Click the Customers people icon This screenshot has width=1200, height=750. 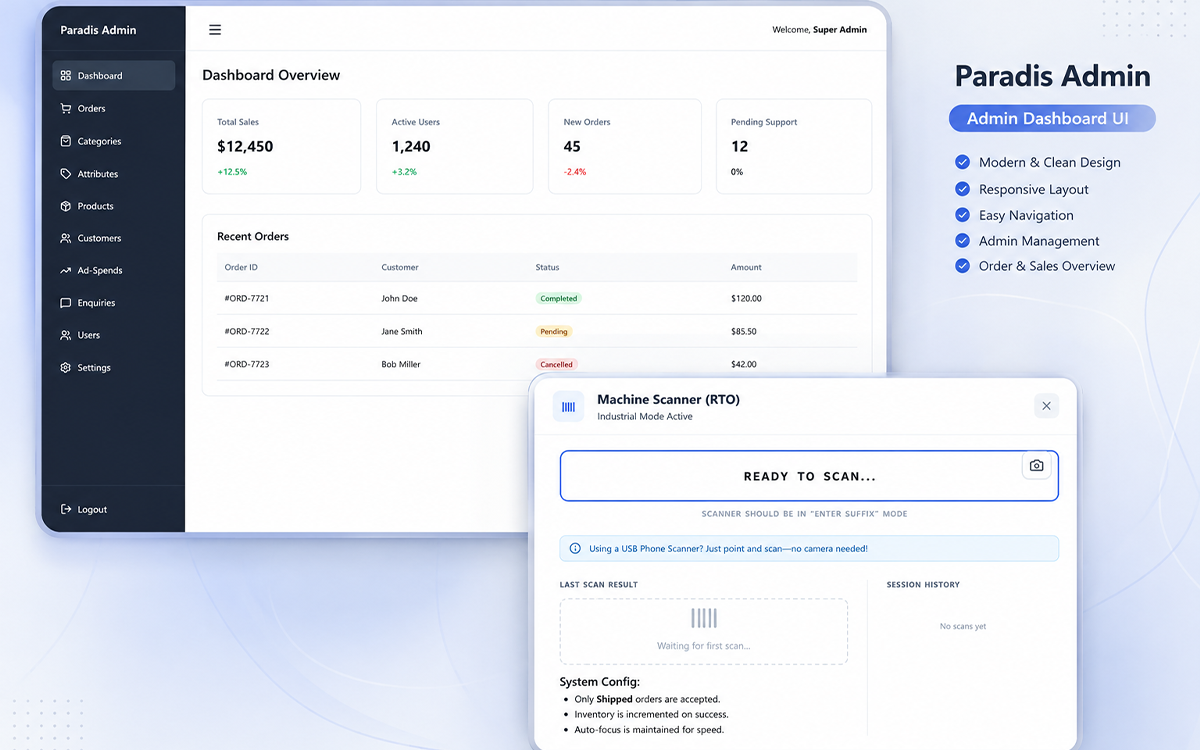(x=66, y=238)
